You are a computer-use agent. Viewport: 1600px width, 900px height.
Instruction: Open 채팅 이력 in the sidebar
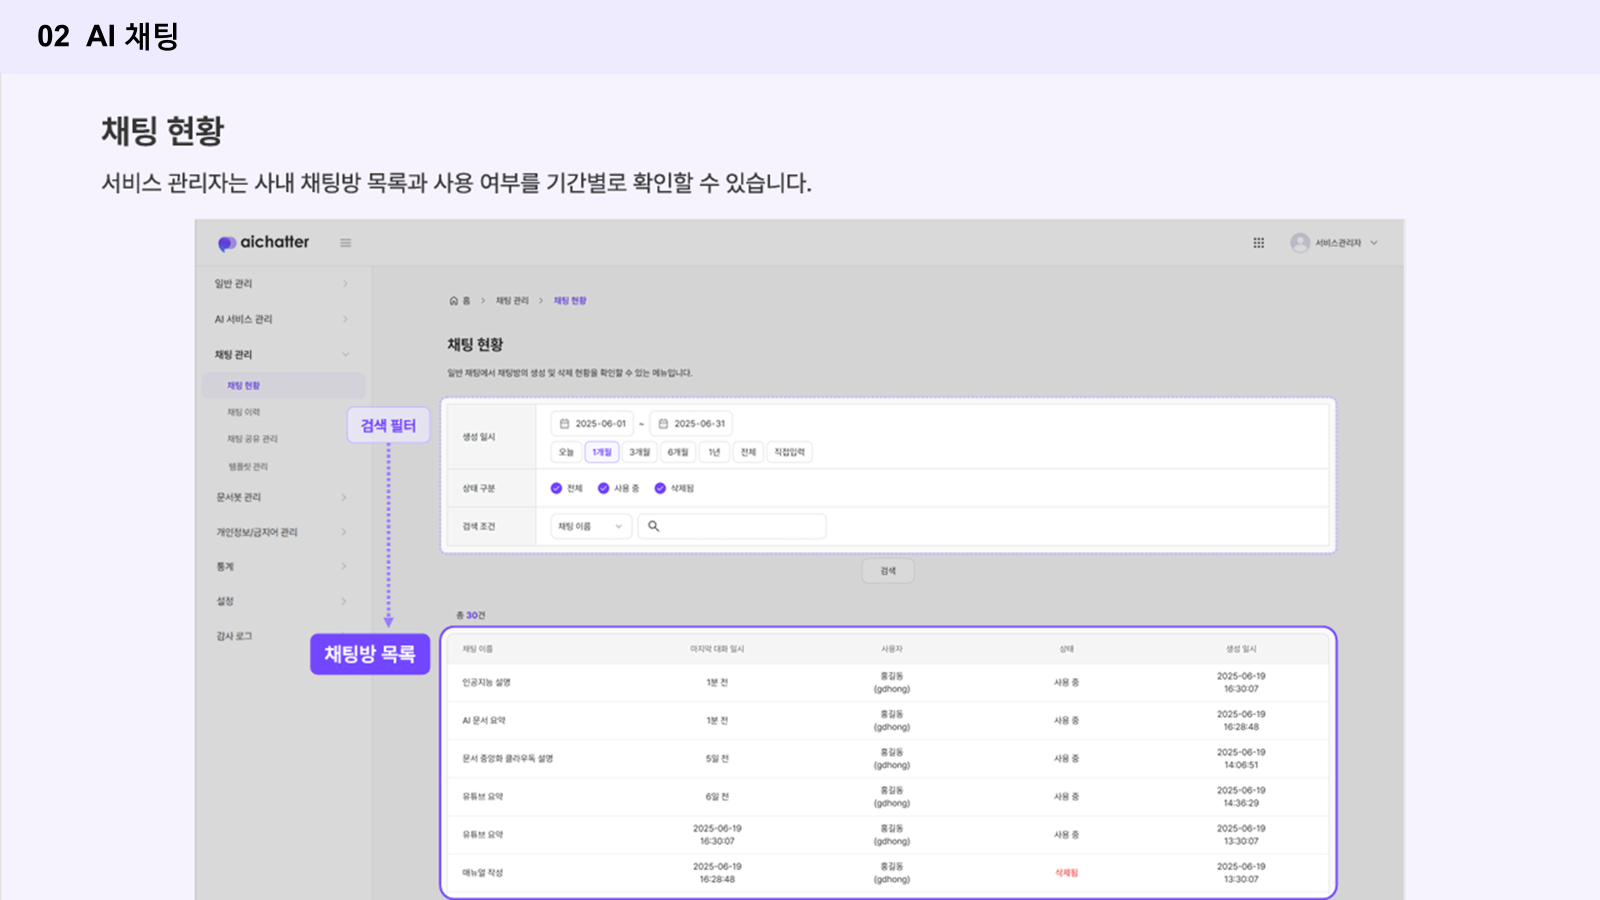(243, 412)
